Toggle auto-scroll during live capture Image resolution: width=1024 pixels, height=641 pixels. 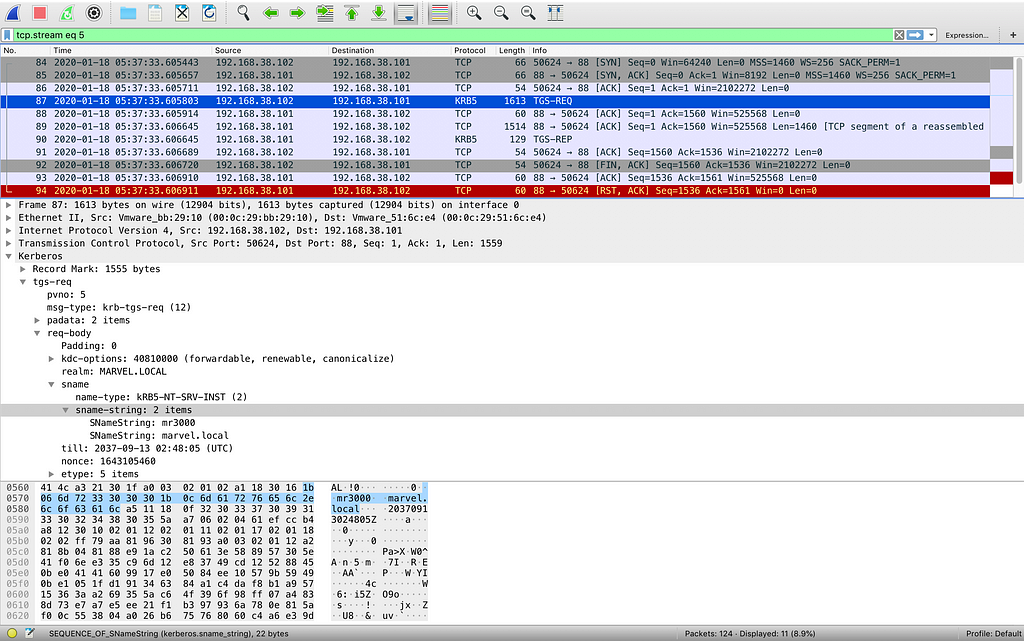click(406, 13)
